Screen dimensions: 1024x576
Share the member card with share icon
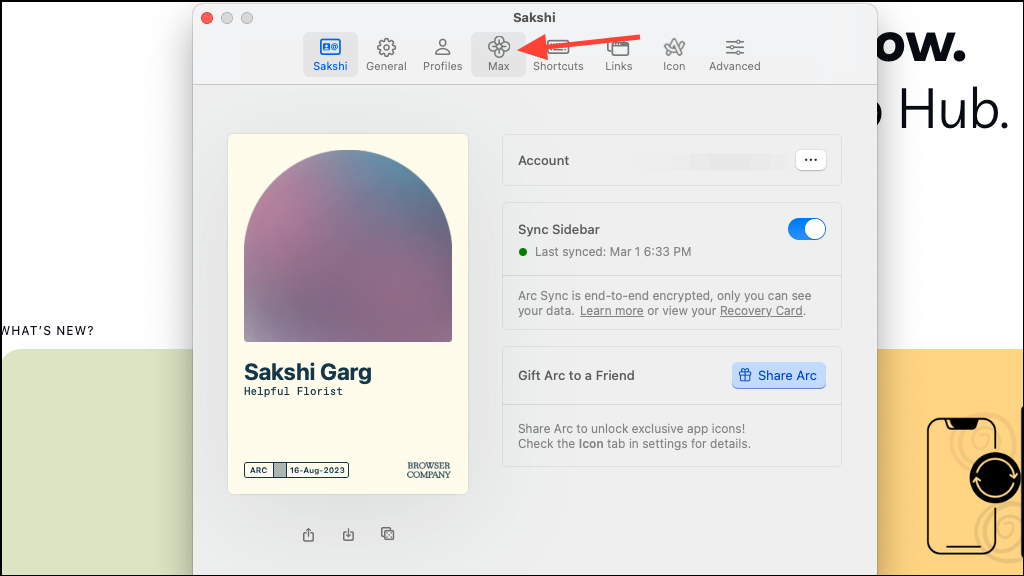tap(308, 535)
